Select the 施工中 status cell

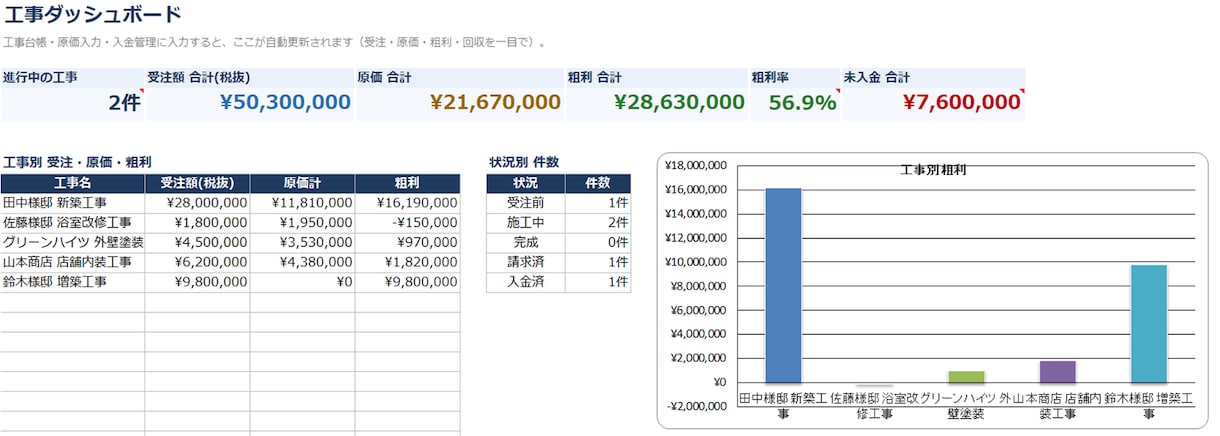[x=526, y=222]
